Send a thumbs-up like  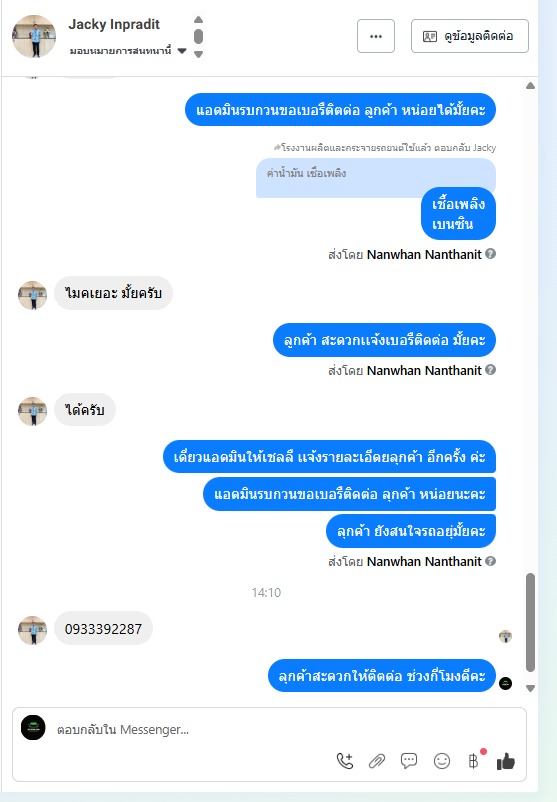coord(506,761)
